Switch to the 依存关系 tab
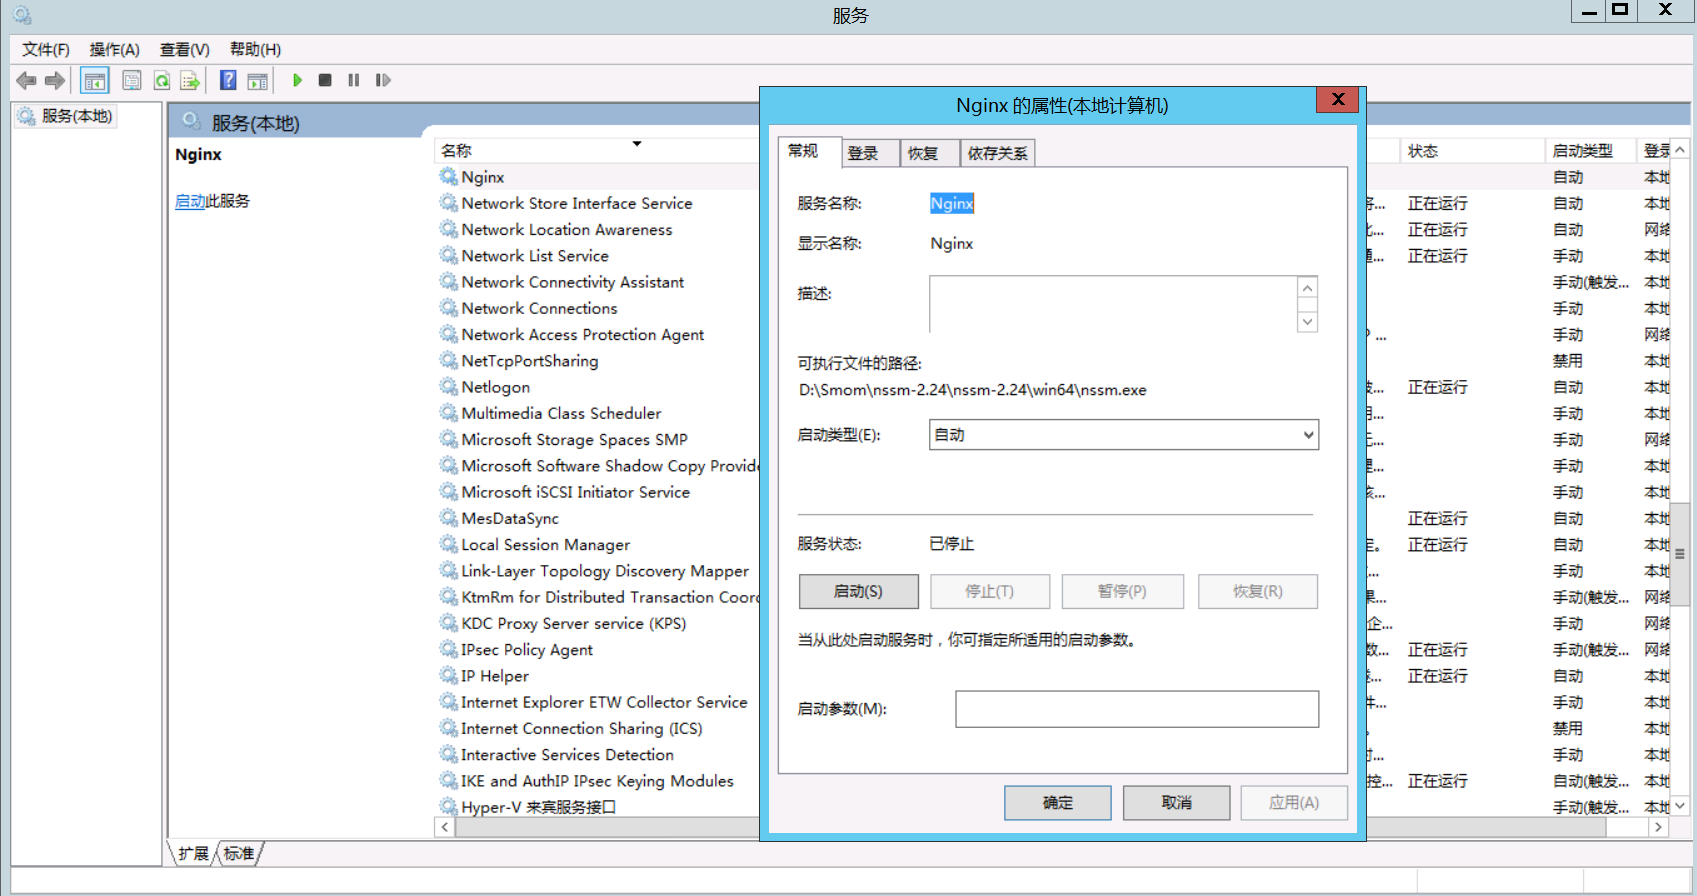 coord(997,153)
